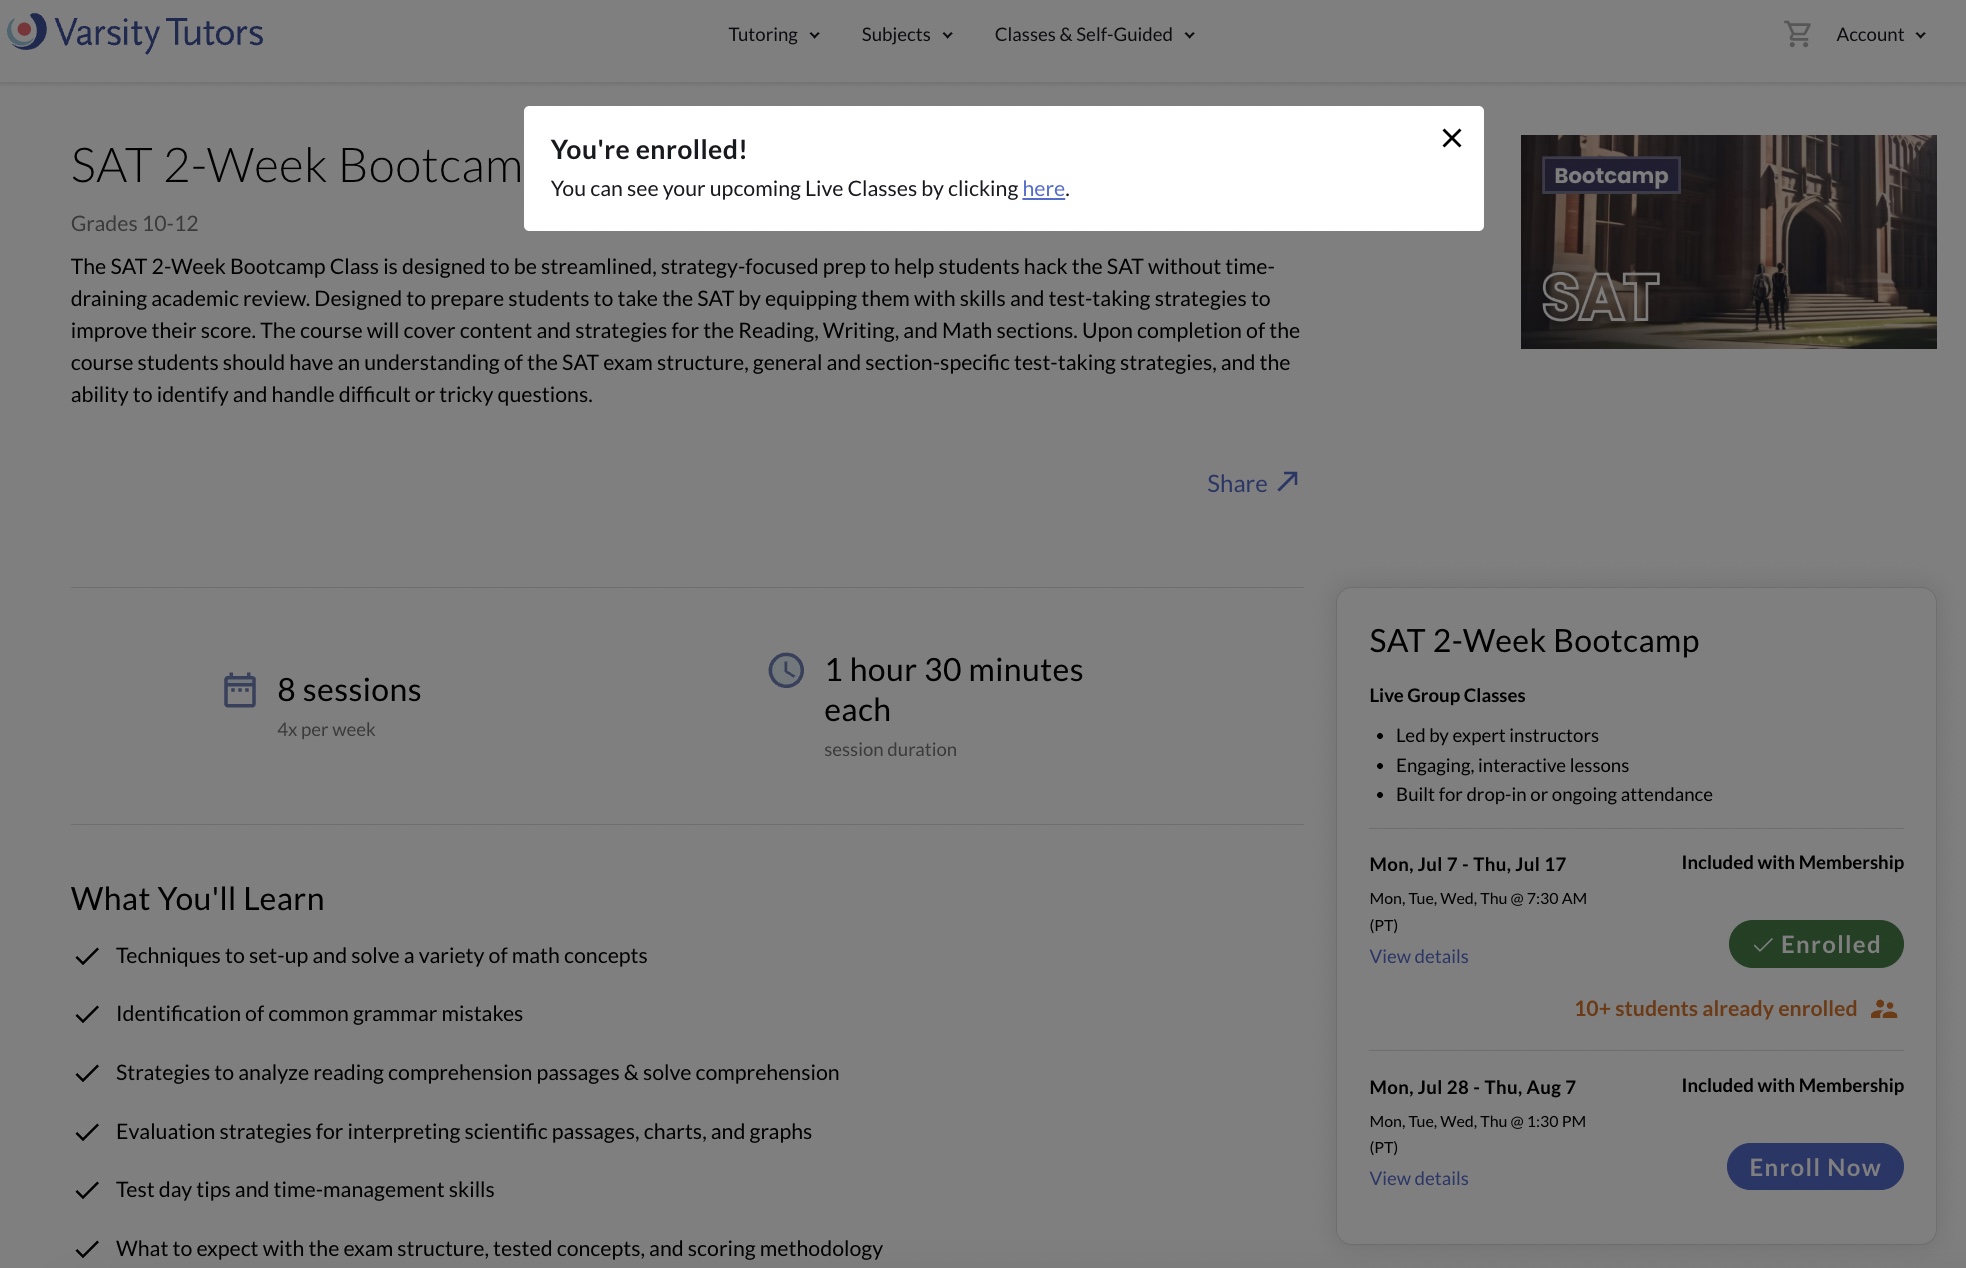This screenshot has height=1268, width=1966.
Task: Click the checkmark beside grammar mistakes item
Action: click(x=87, y=1014)
